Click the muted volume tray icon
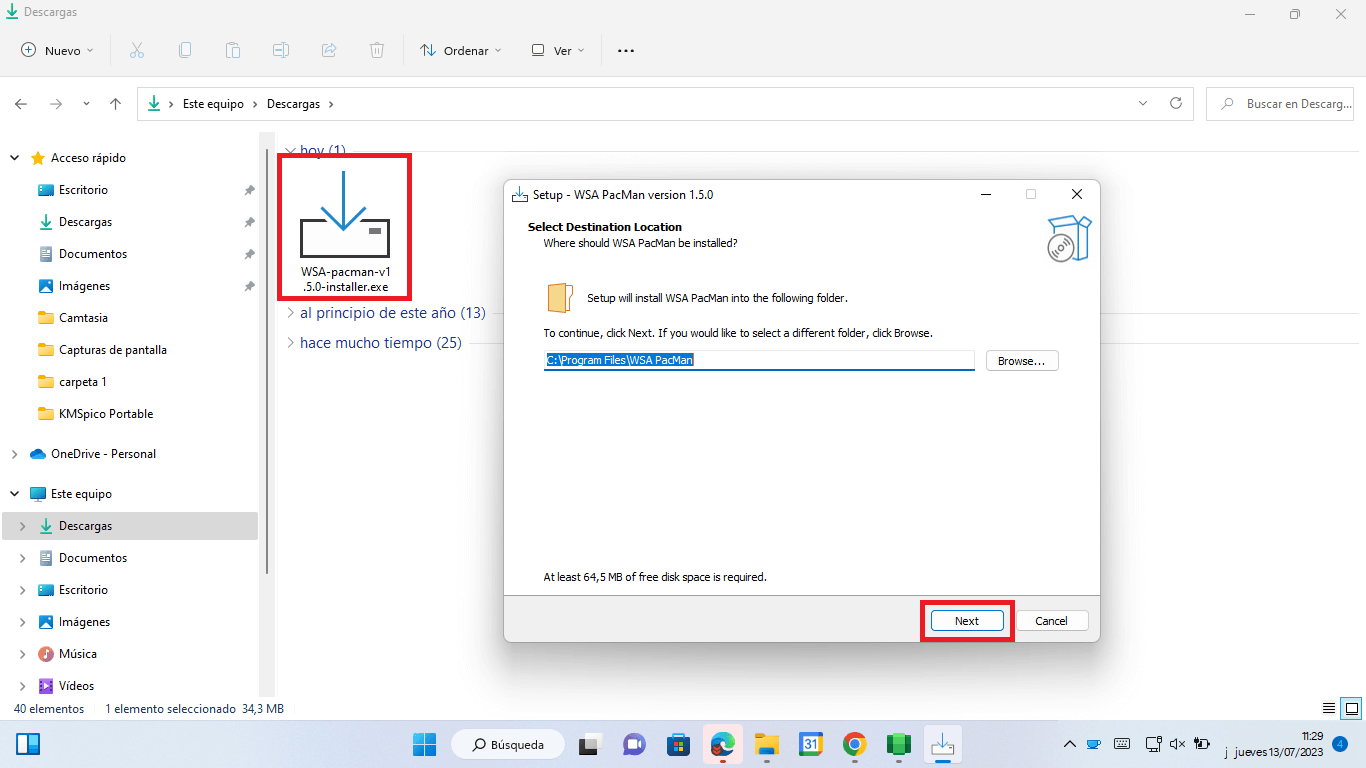Image resolution: width=1366 pixels, height=768 pixels. 1177,744
